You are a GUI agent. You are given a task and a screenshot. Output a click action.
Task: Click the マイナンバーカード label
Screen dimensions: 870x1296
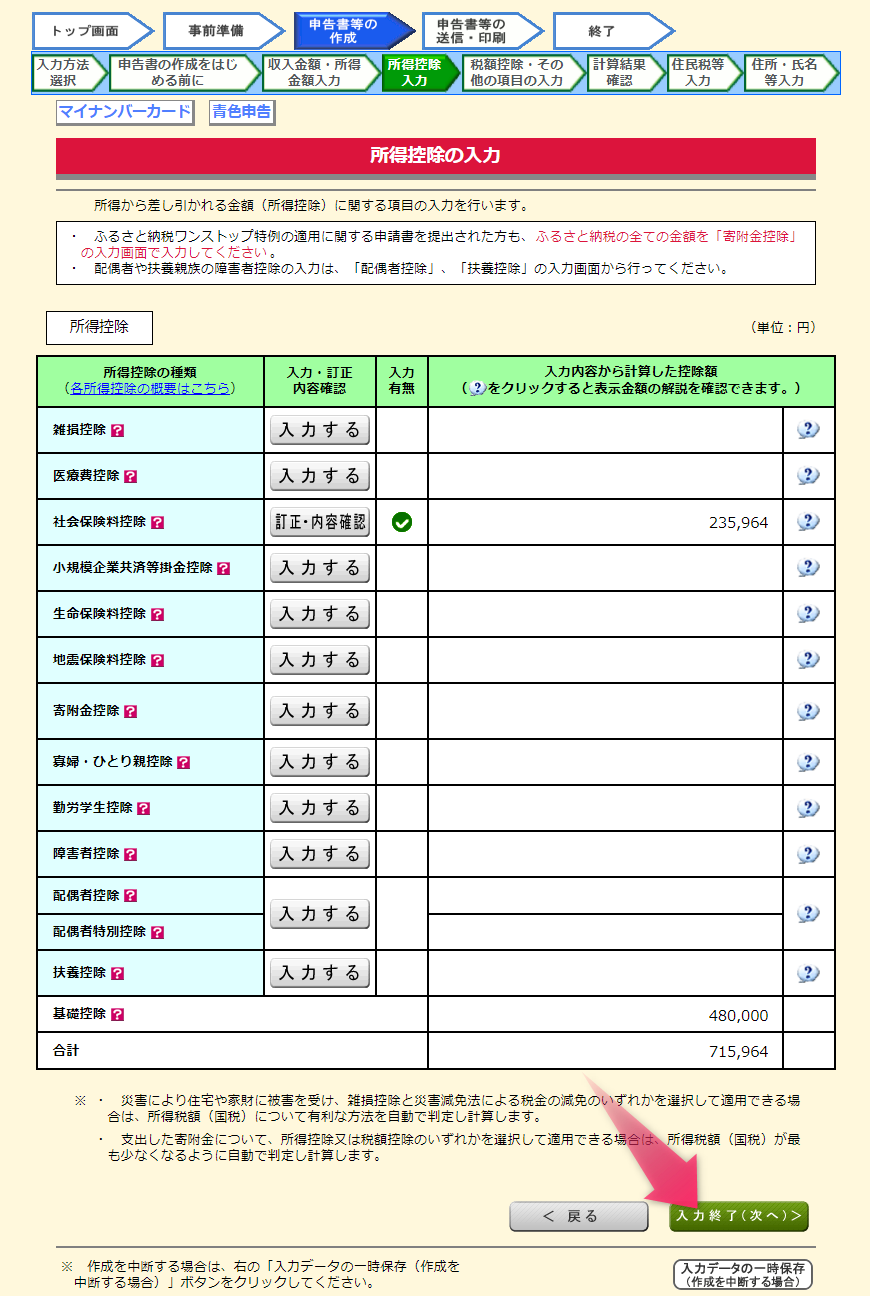[x=124, y=112]
